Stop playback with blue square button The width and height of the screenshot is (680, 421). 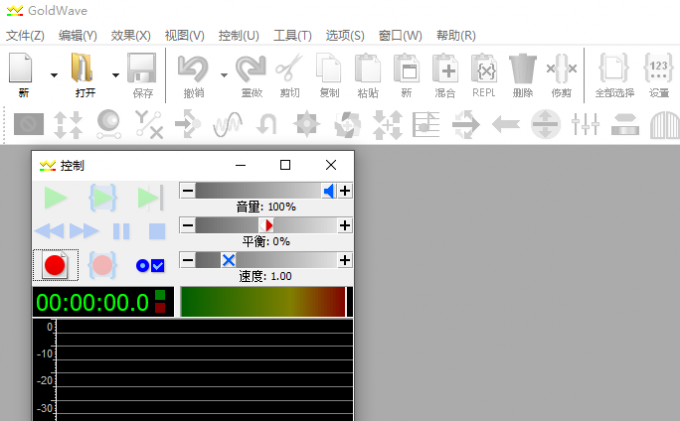point(157,231)
